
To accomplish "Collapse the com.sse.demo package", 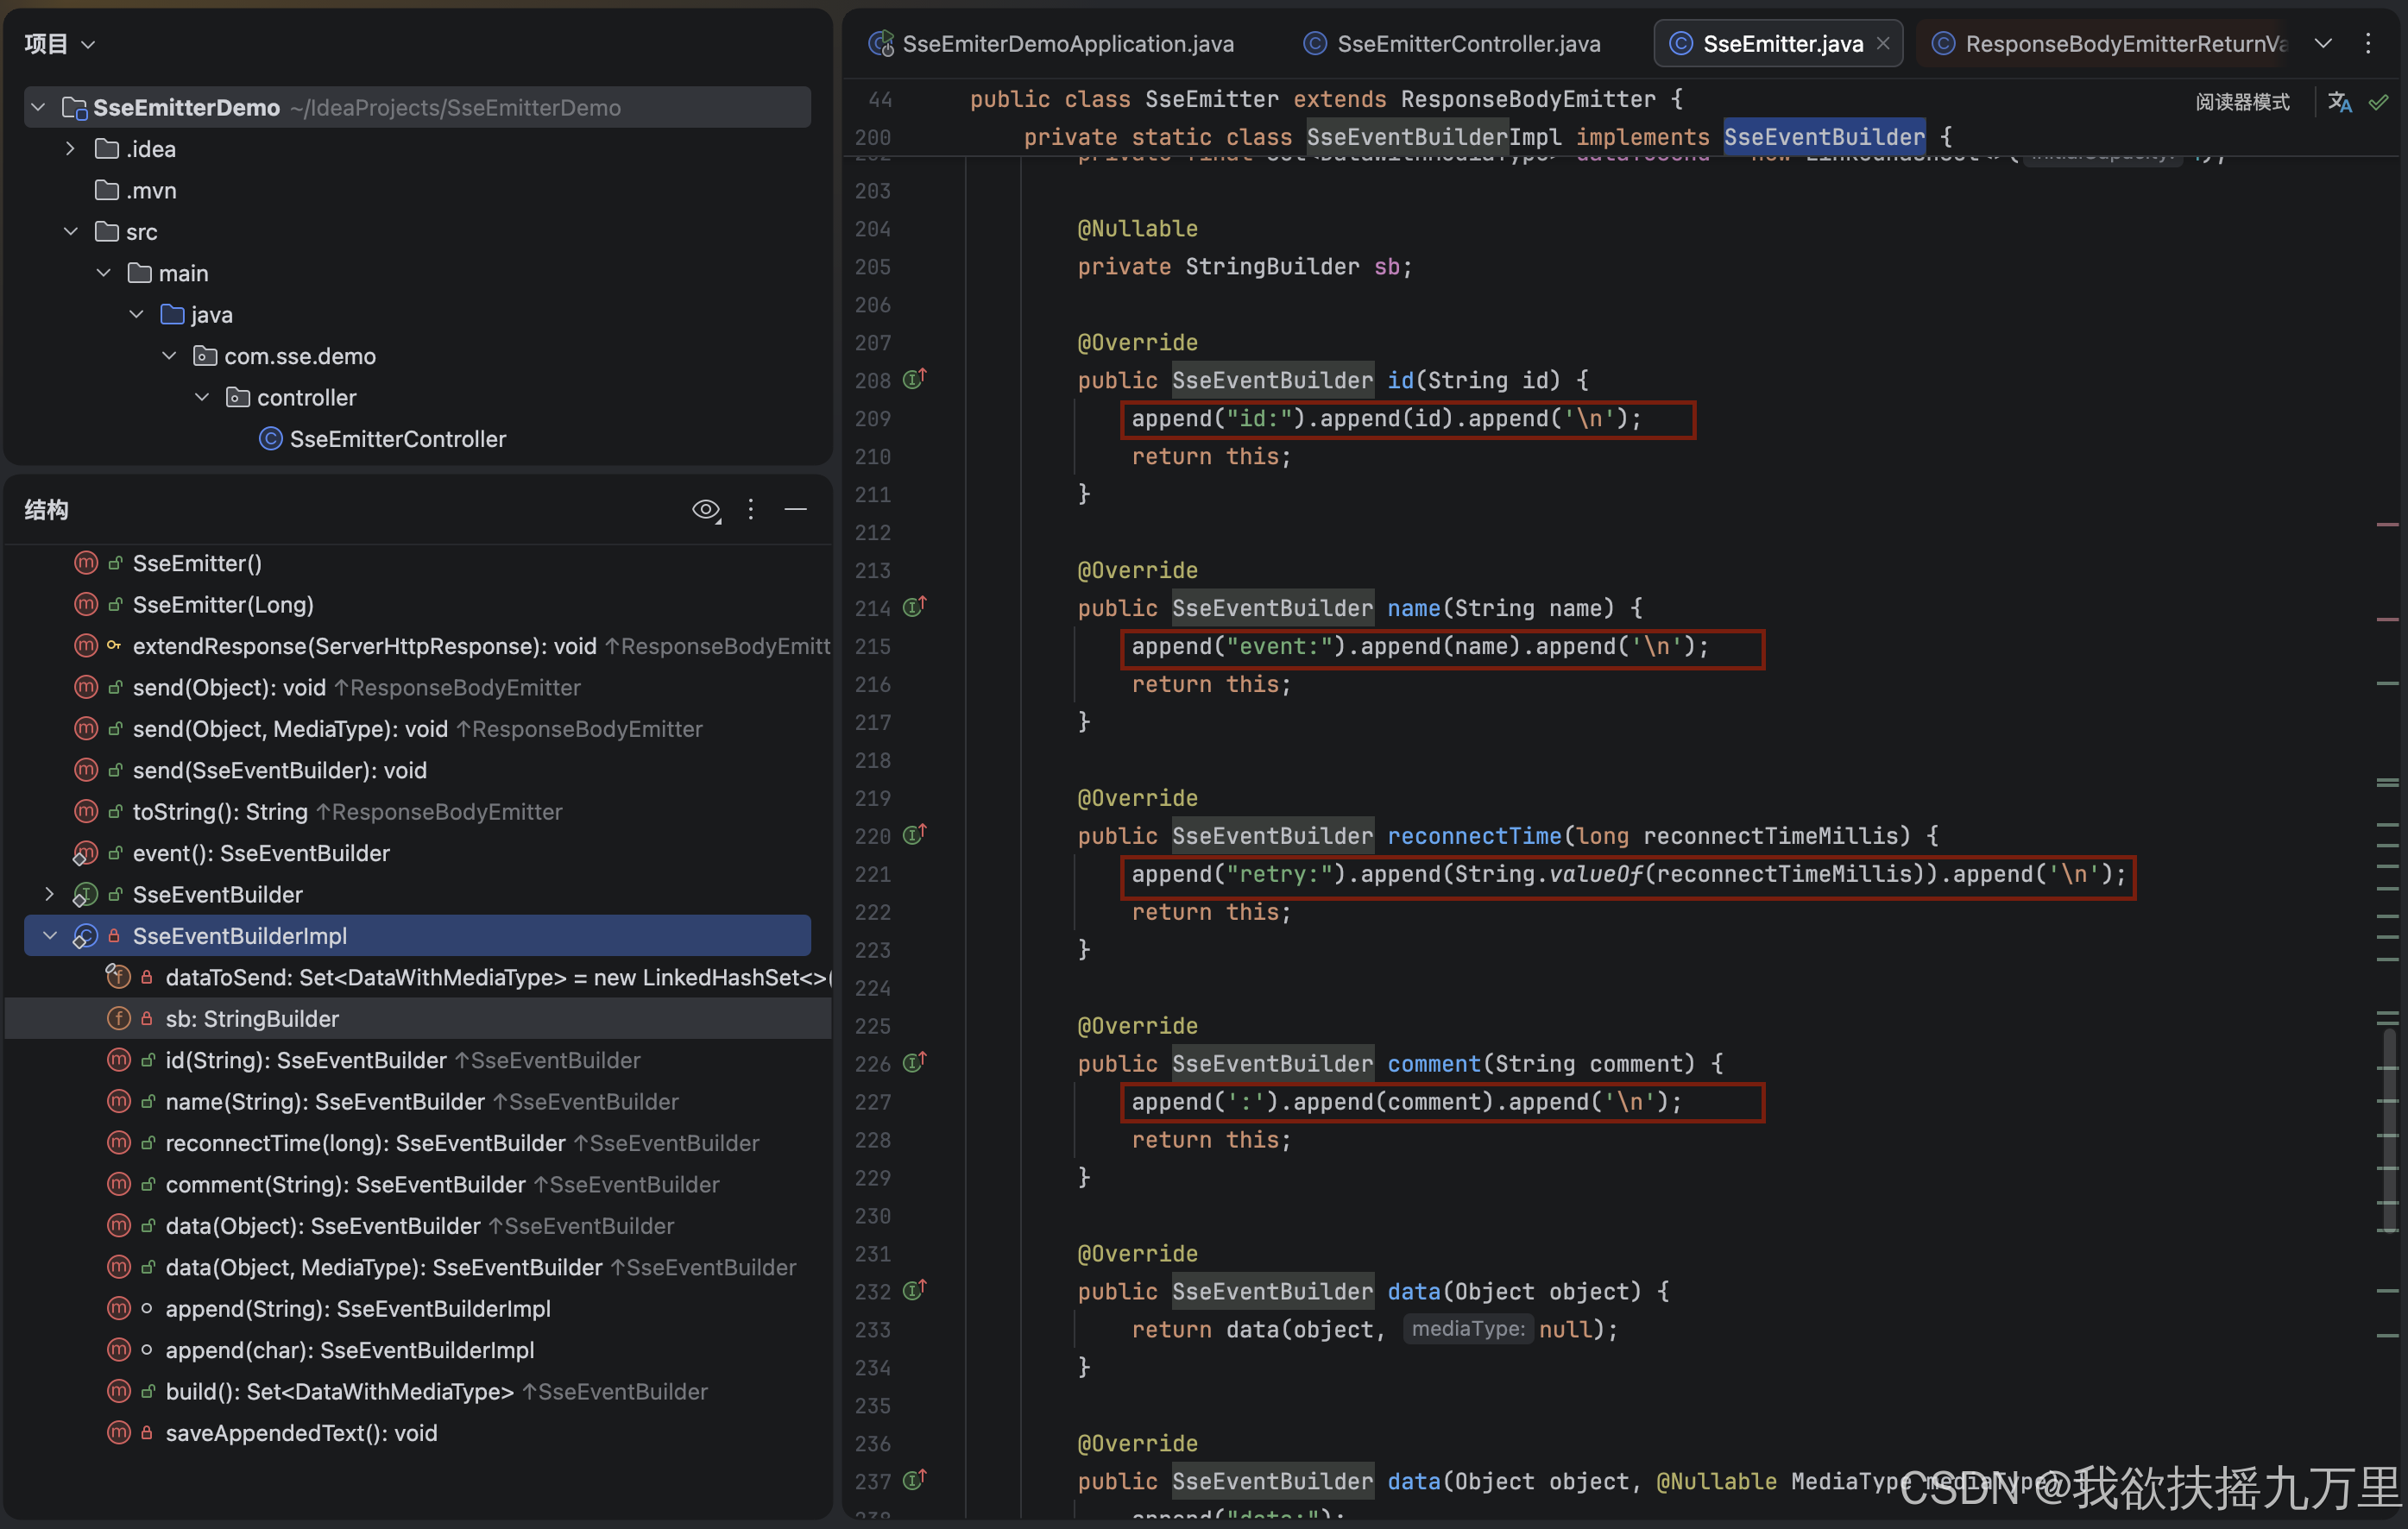I will (x=169, y=356).
